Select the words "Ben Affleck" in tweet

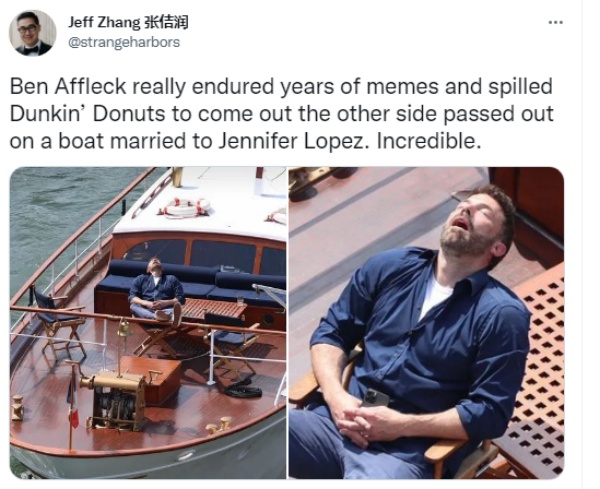pos(68,86)
